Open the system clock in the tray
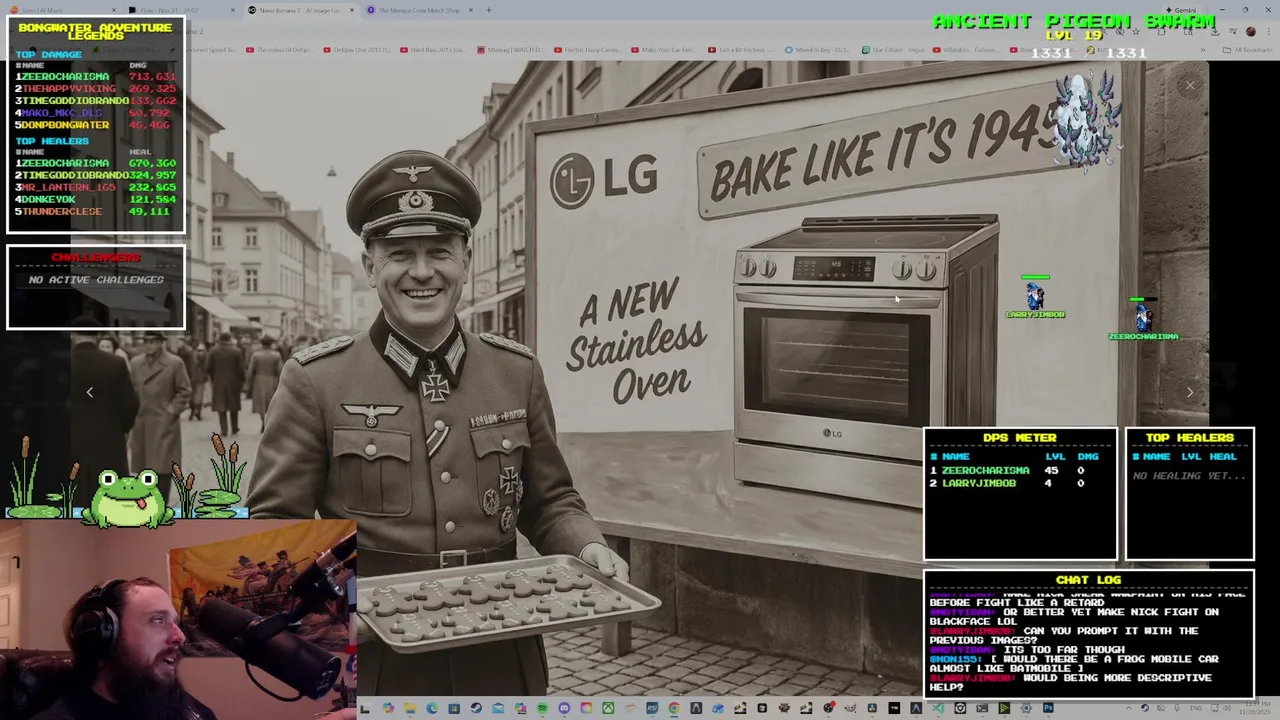 (x=1253, y=708)
